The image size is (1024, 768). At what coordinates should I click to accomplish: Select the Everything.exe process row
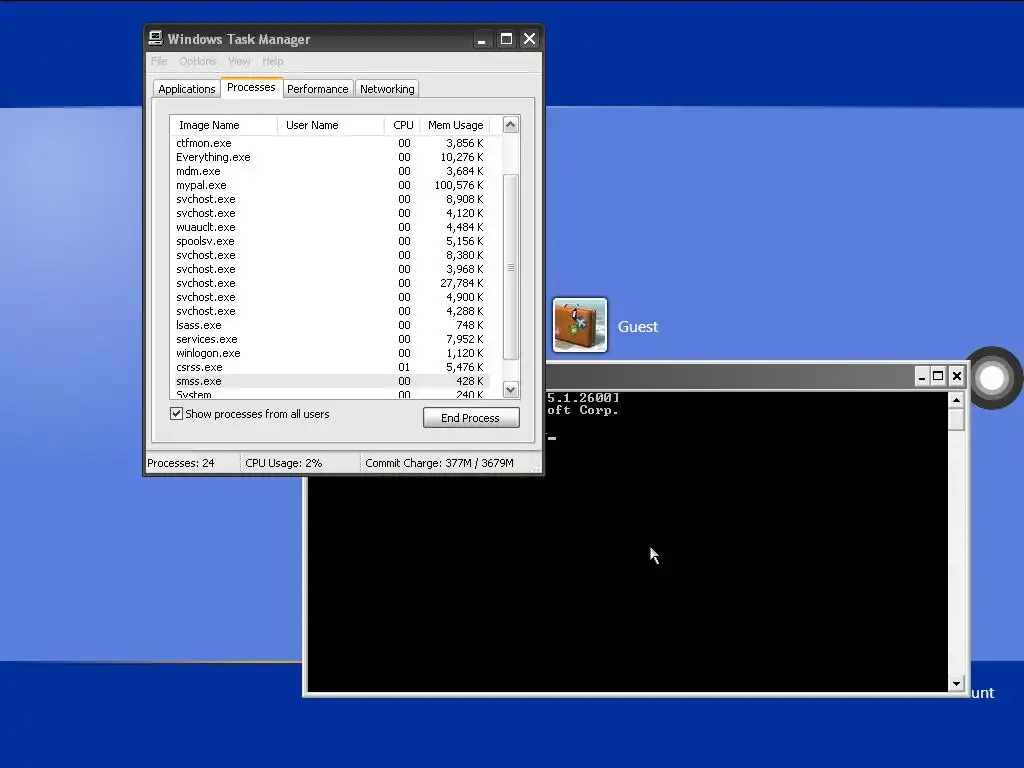click(x=330, y=157)
